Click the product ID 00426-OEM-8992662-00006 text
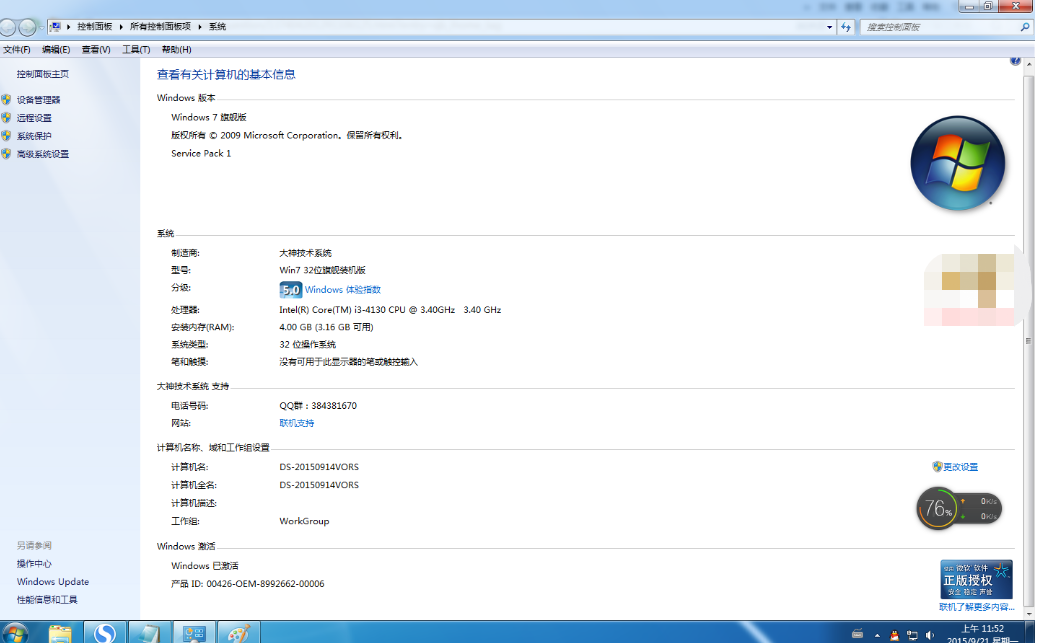This screenshot has width=1041, height=643. 265,584
